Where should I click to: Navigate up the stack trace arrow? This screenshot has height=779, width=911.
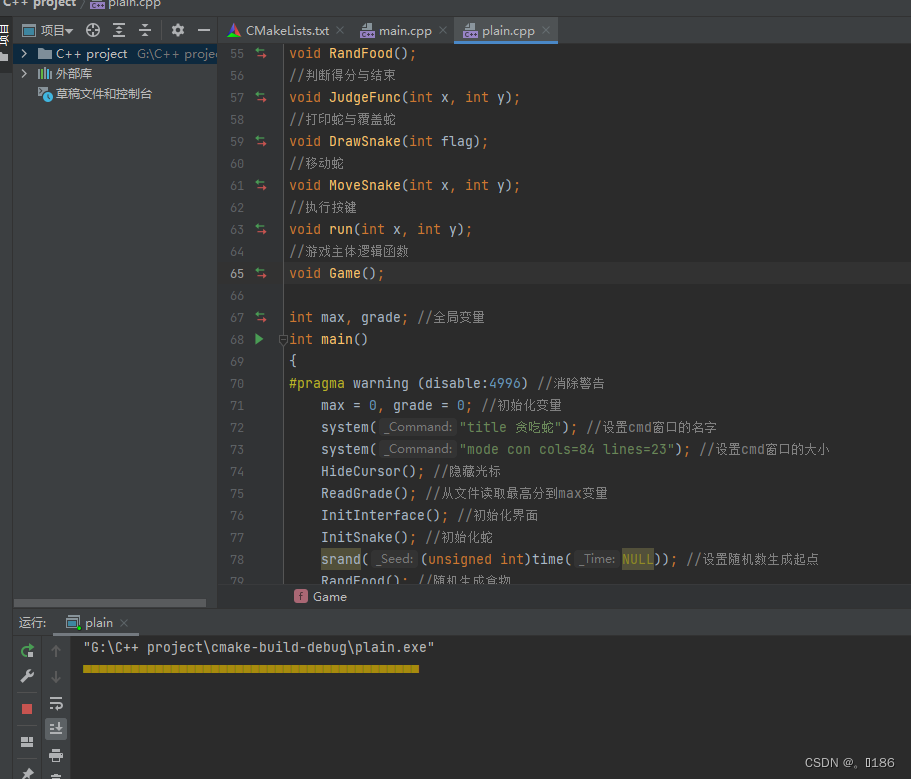coord(56,651)
